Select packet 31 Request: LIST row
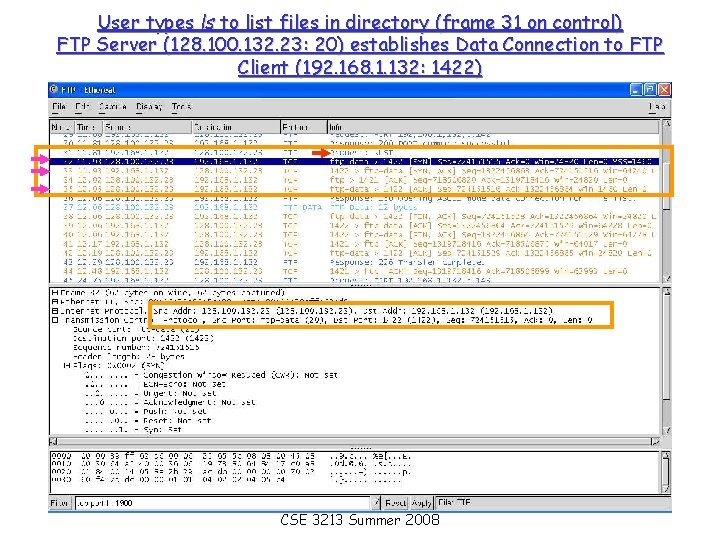 point(355,152)
